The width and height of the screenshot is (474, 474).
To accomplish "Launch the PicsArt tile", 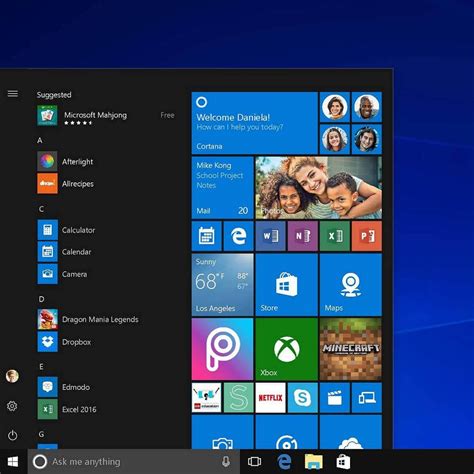I will [222, 349].
